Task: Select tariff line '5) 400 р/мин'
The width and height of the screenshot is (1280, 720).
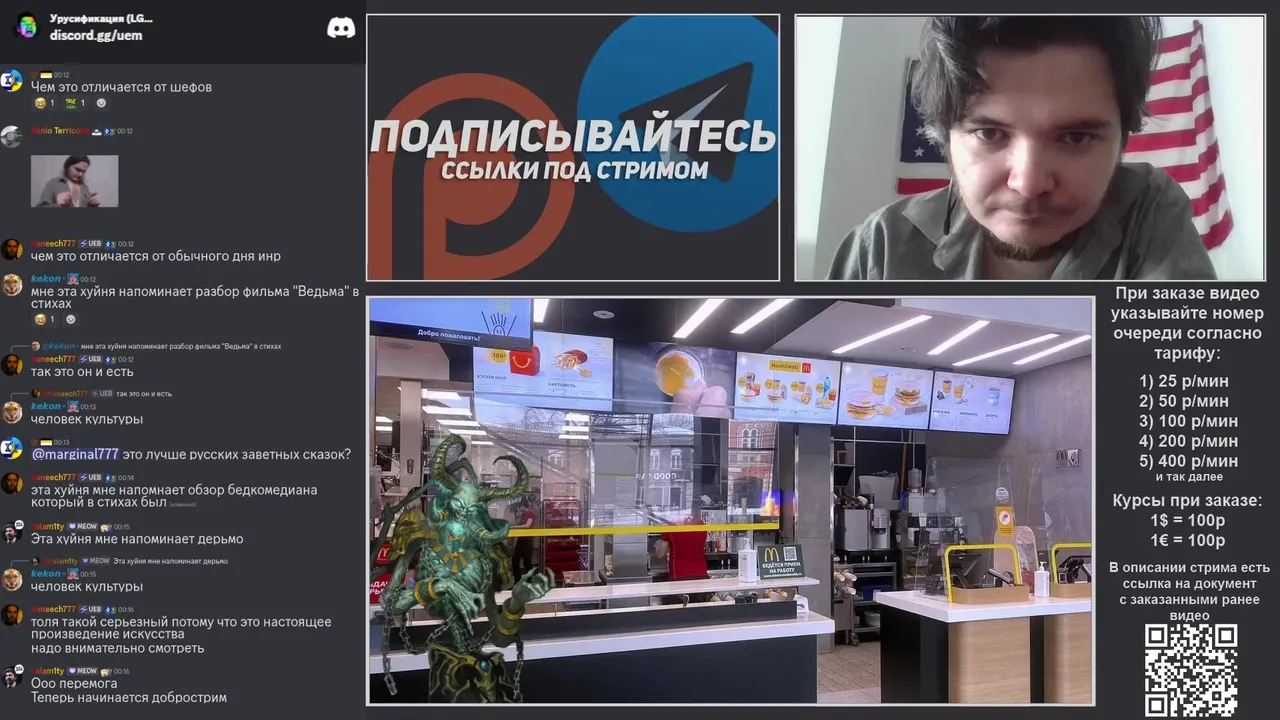Action: (1188, 461)
